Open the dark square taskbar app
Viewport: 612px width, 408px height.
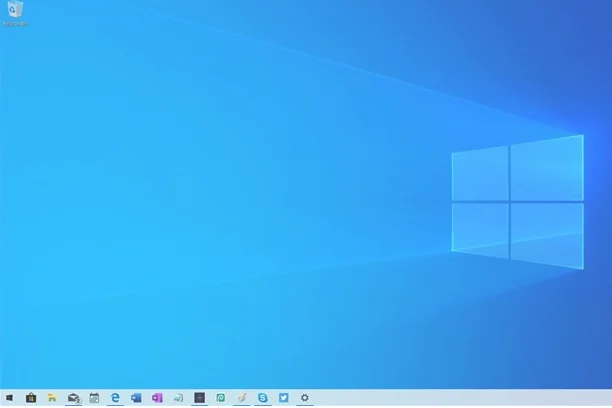coord(199,397)
